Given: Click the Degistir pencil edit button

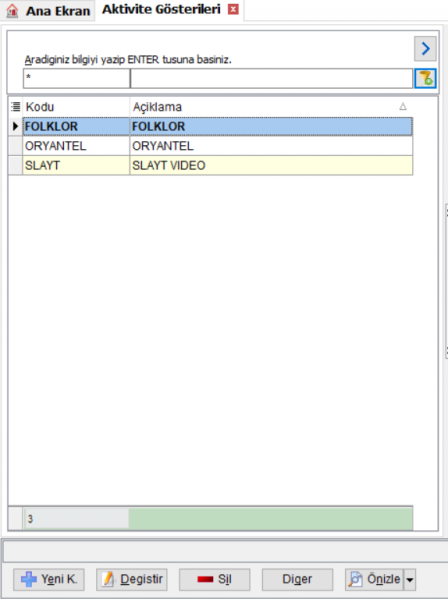Looking at the screenshot, I should [x=132, y=579].
